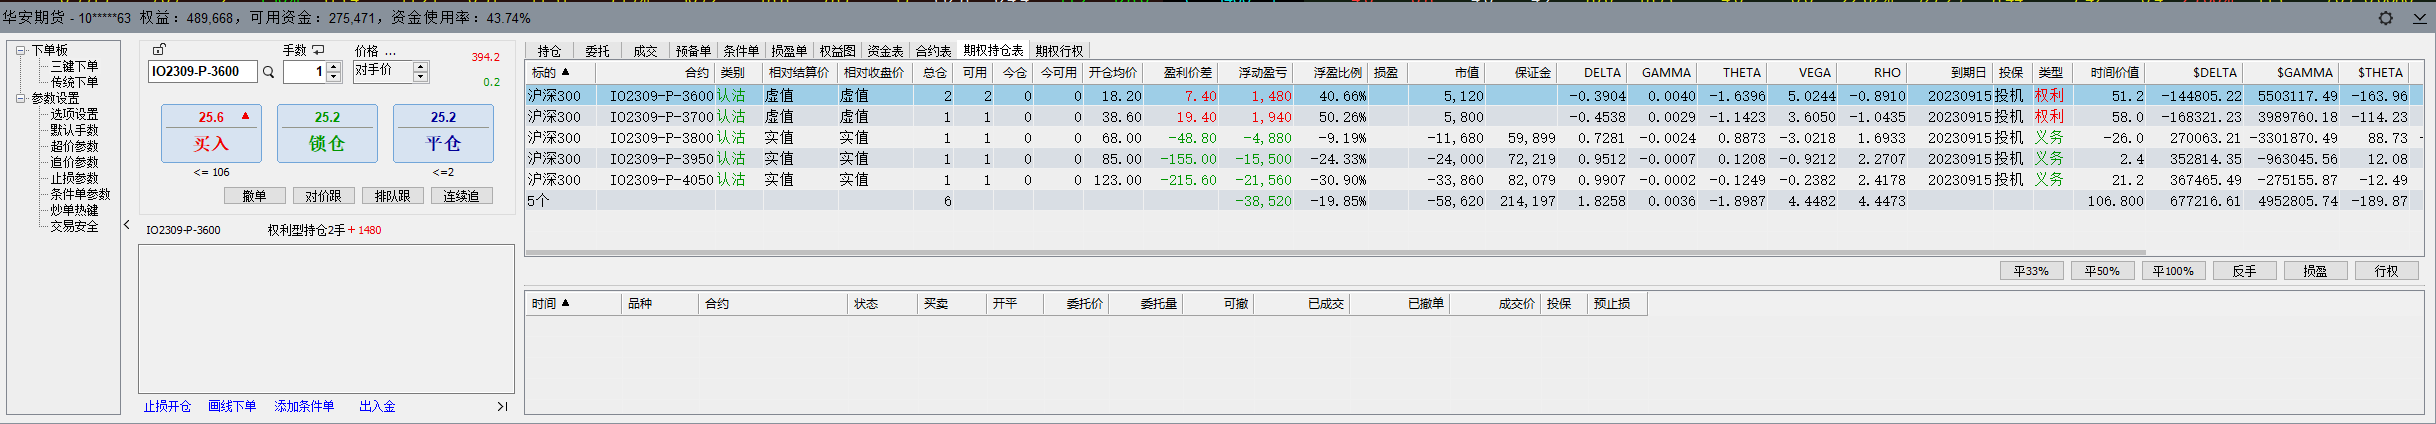The width and height of the screenshot is (2436, 424).
Task: Select the 期权持仓表 tab
Action: 993,50
